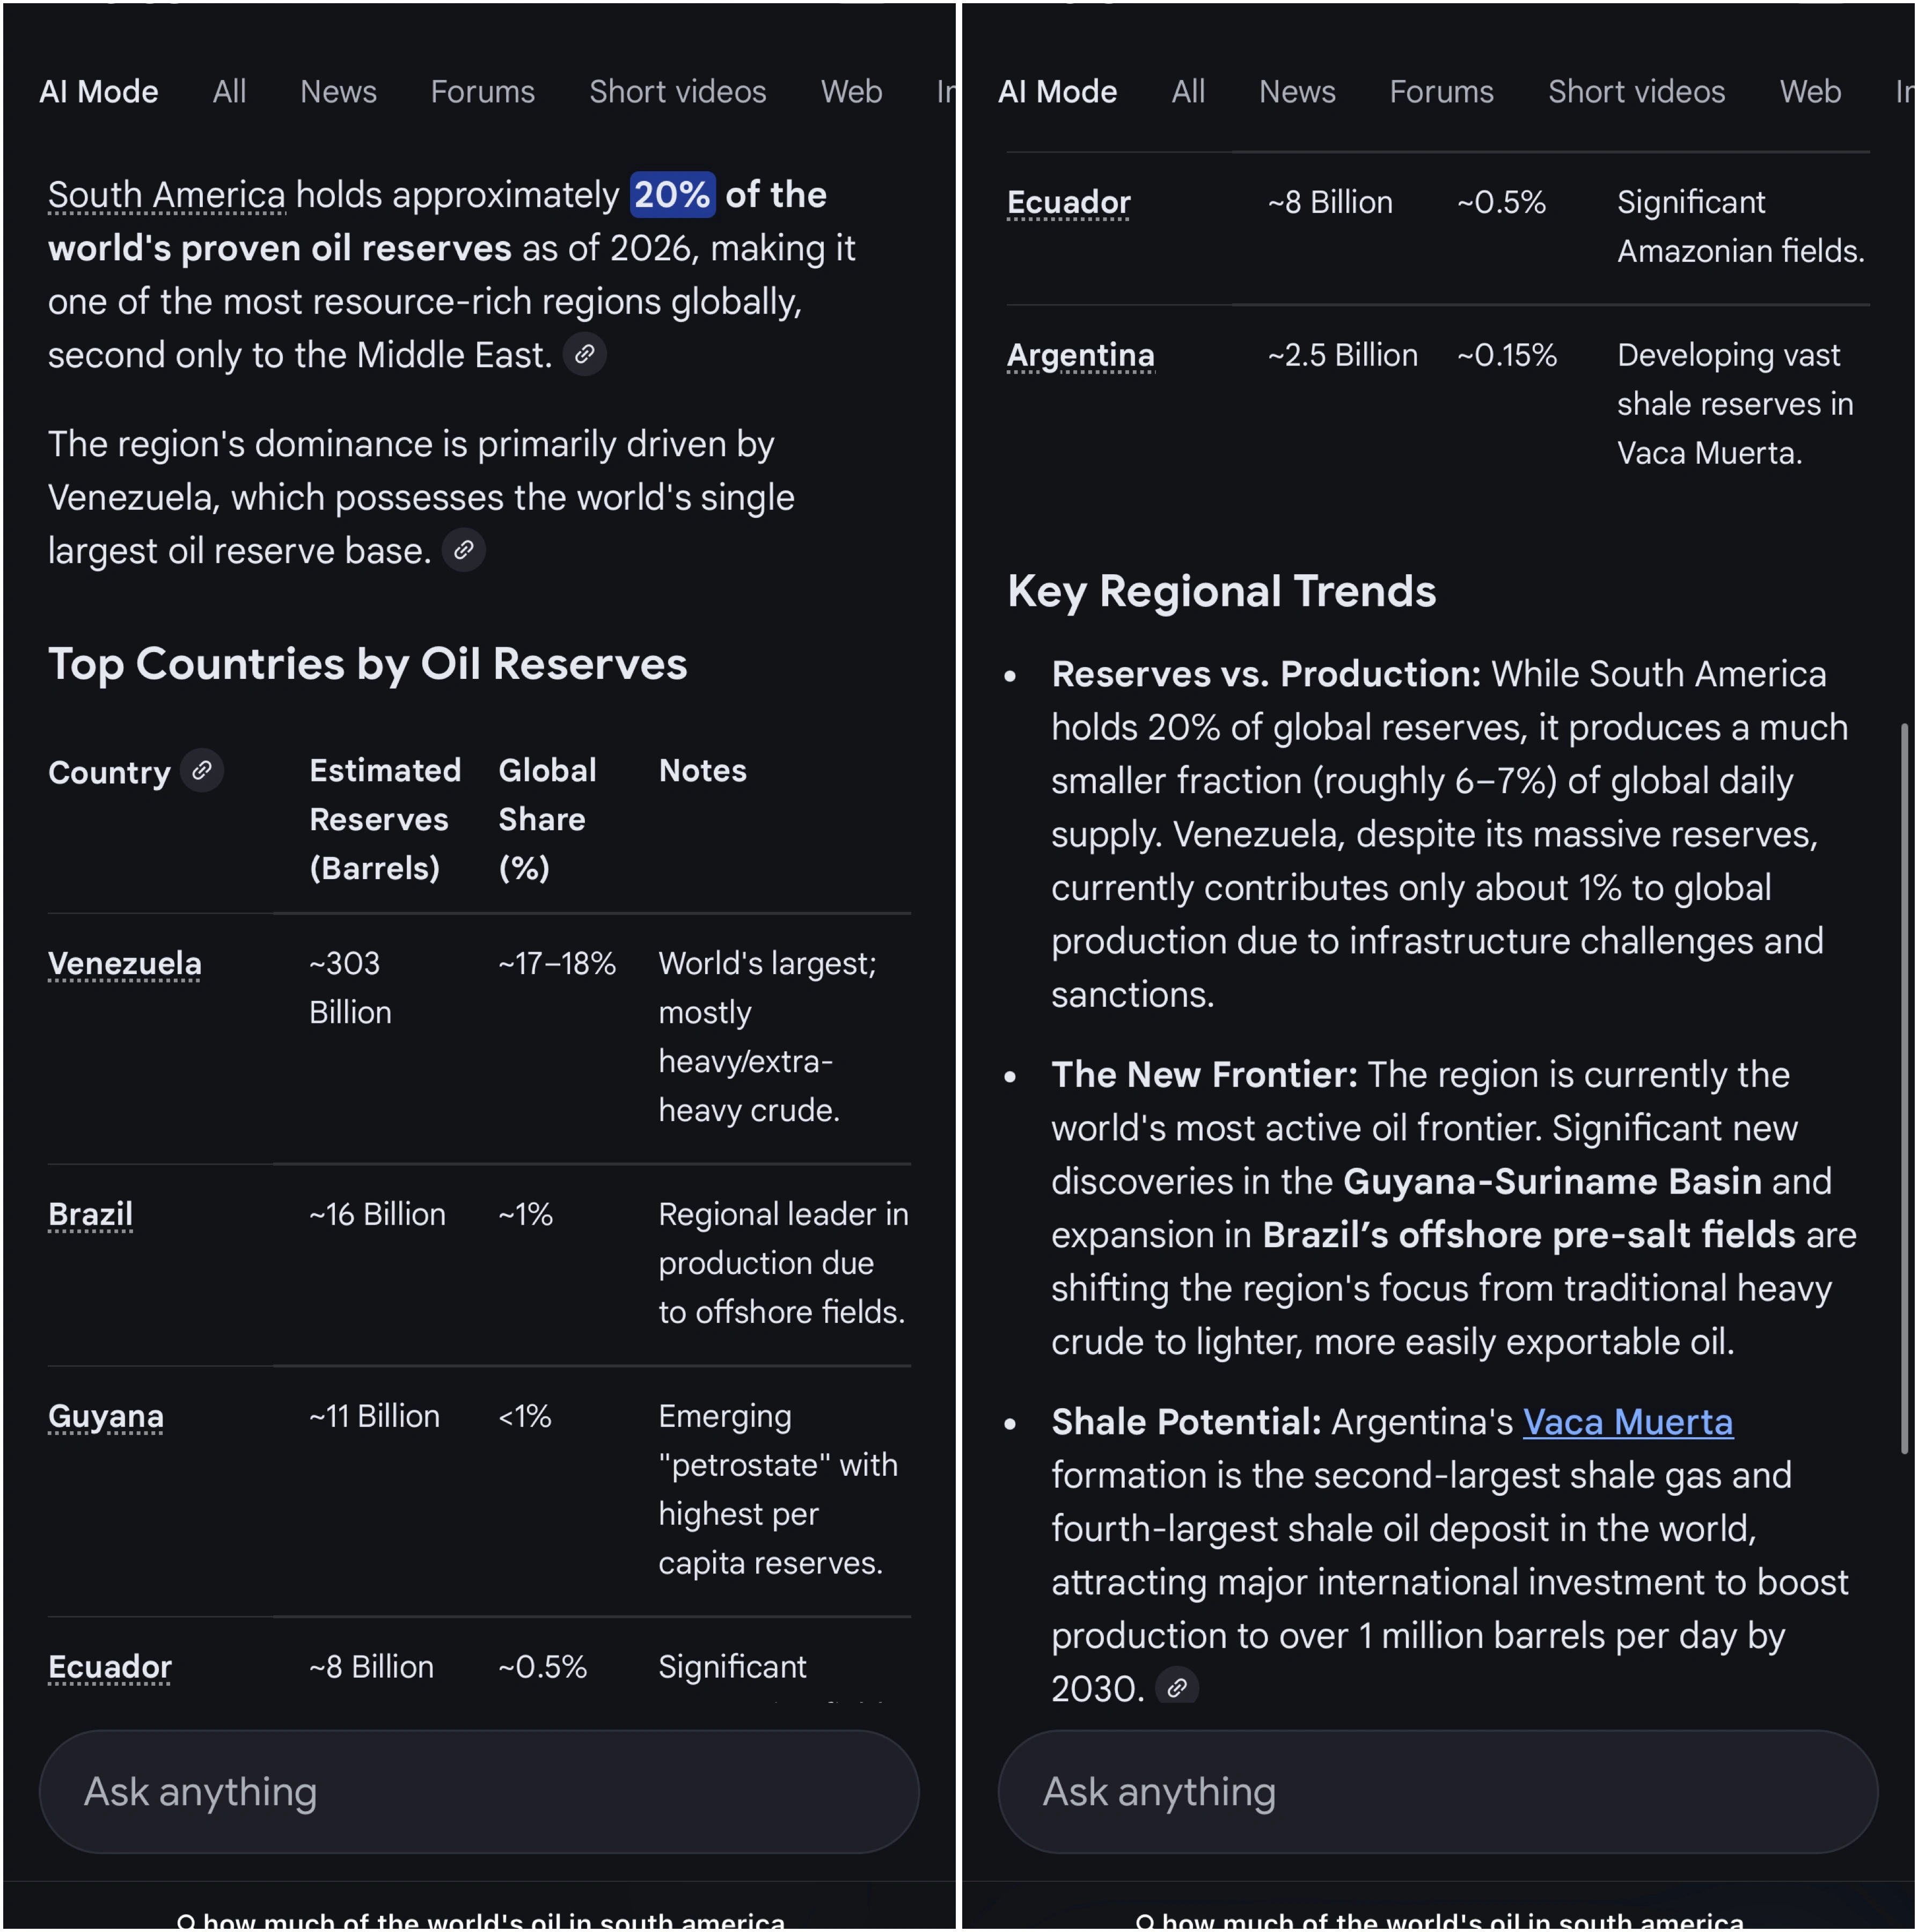Open Short videos tab in left panel

point(677,91)
